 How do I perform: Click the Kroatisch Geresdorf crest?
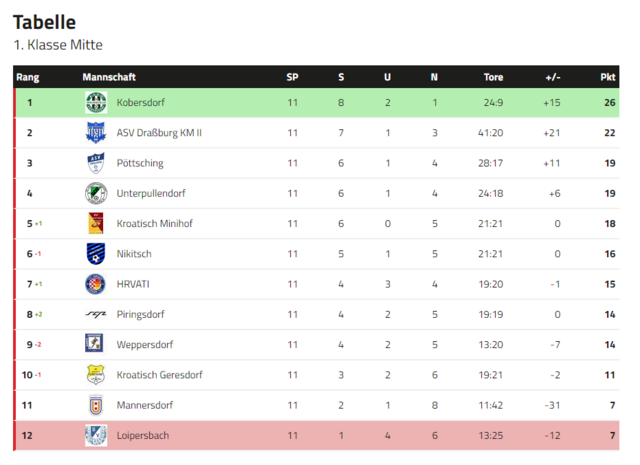pos(96,375)
